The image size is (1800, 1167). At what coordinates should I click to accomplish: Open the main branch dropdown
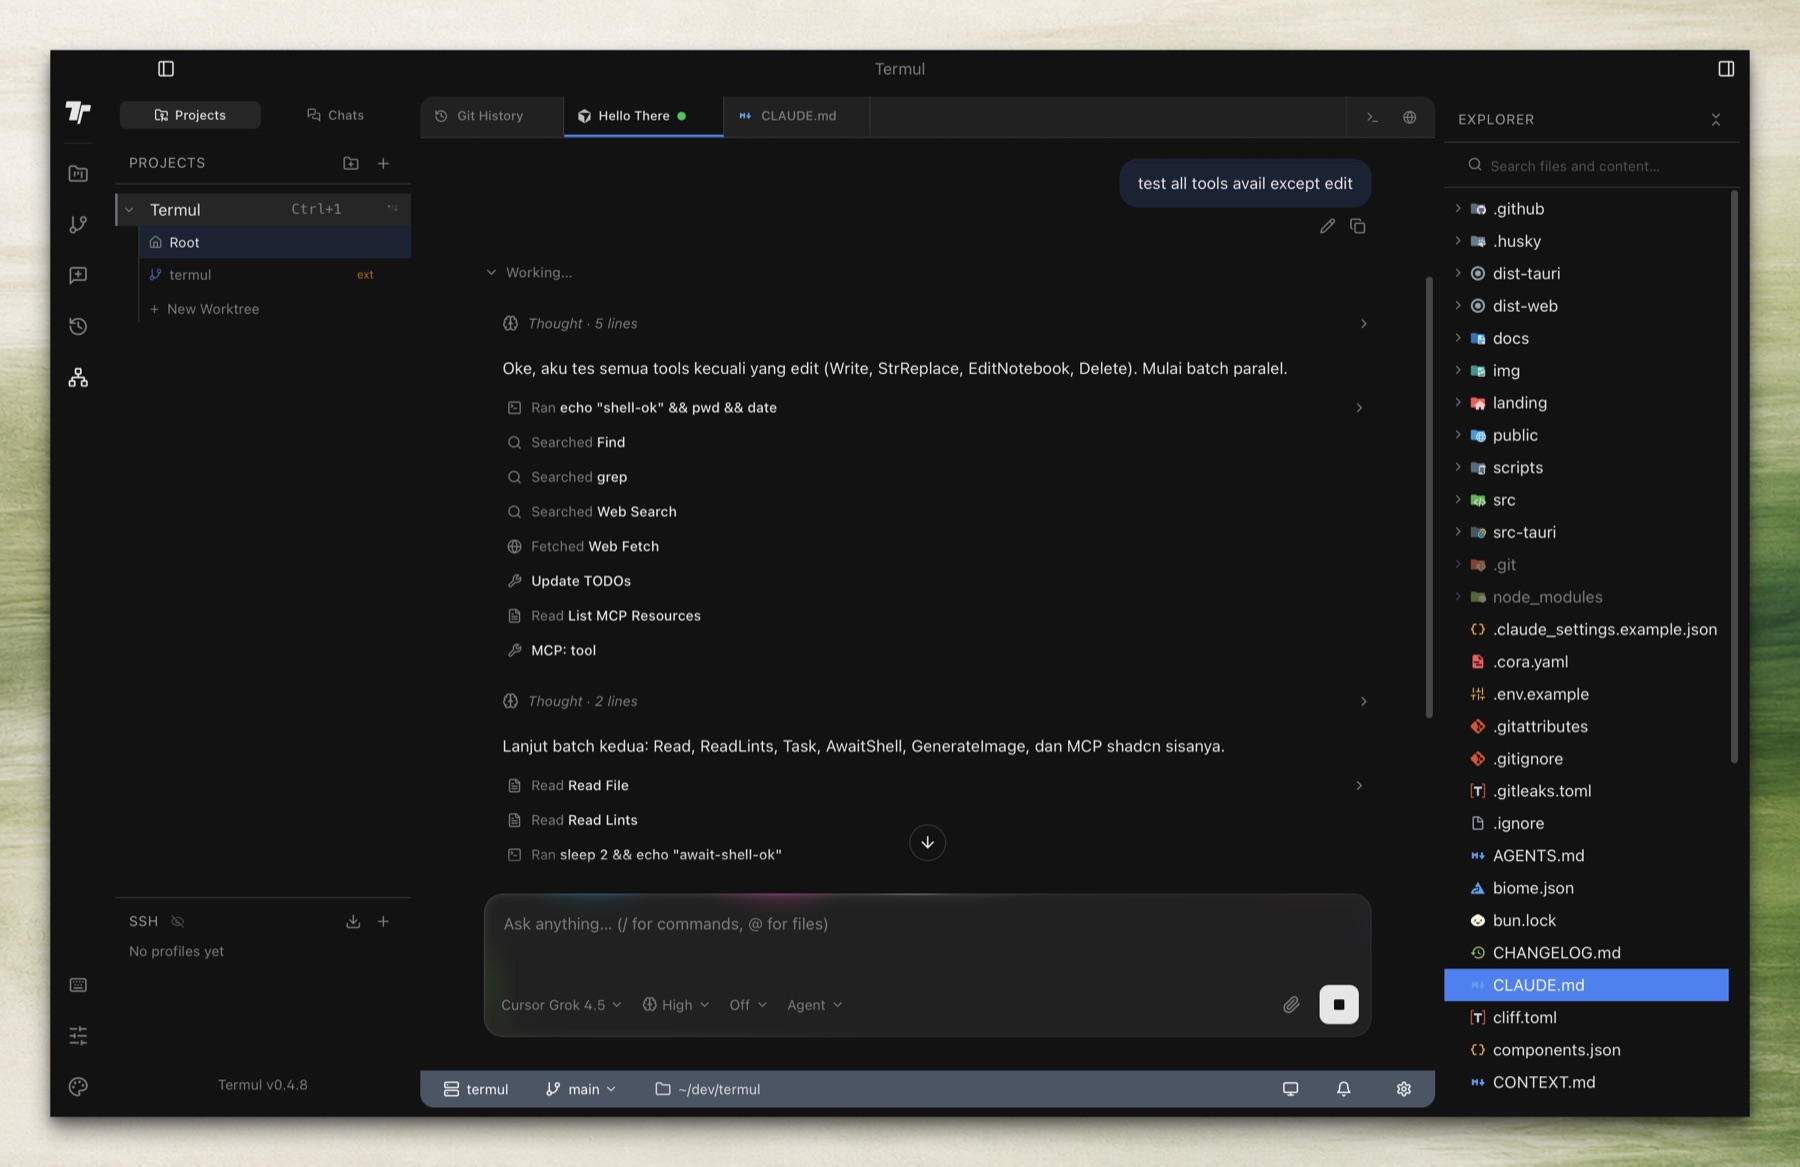click(x=581, y=1089)
